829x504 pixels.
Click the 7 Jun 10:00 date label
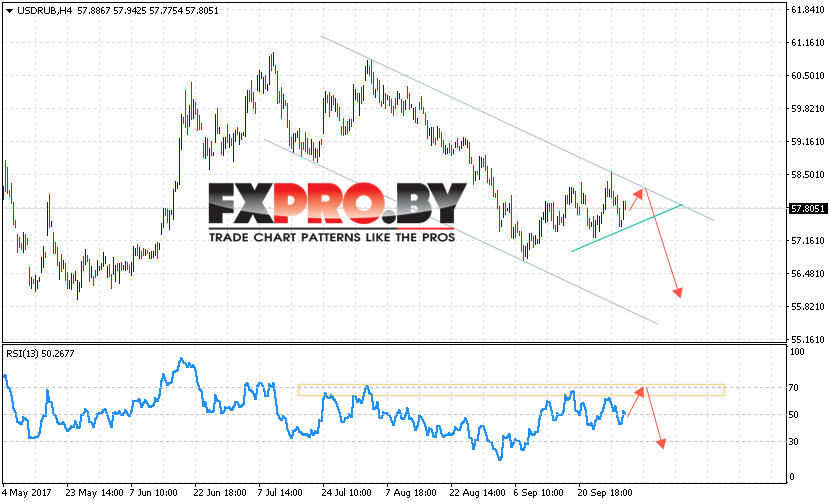click(153, 493)
